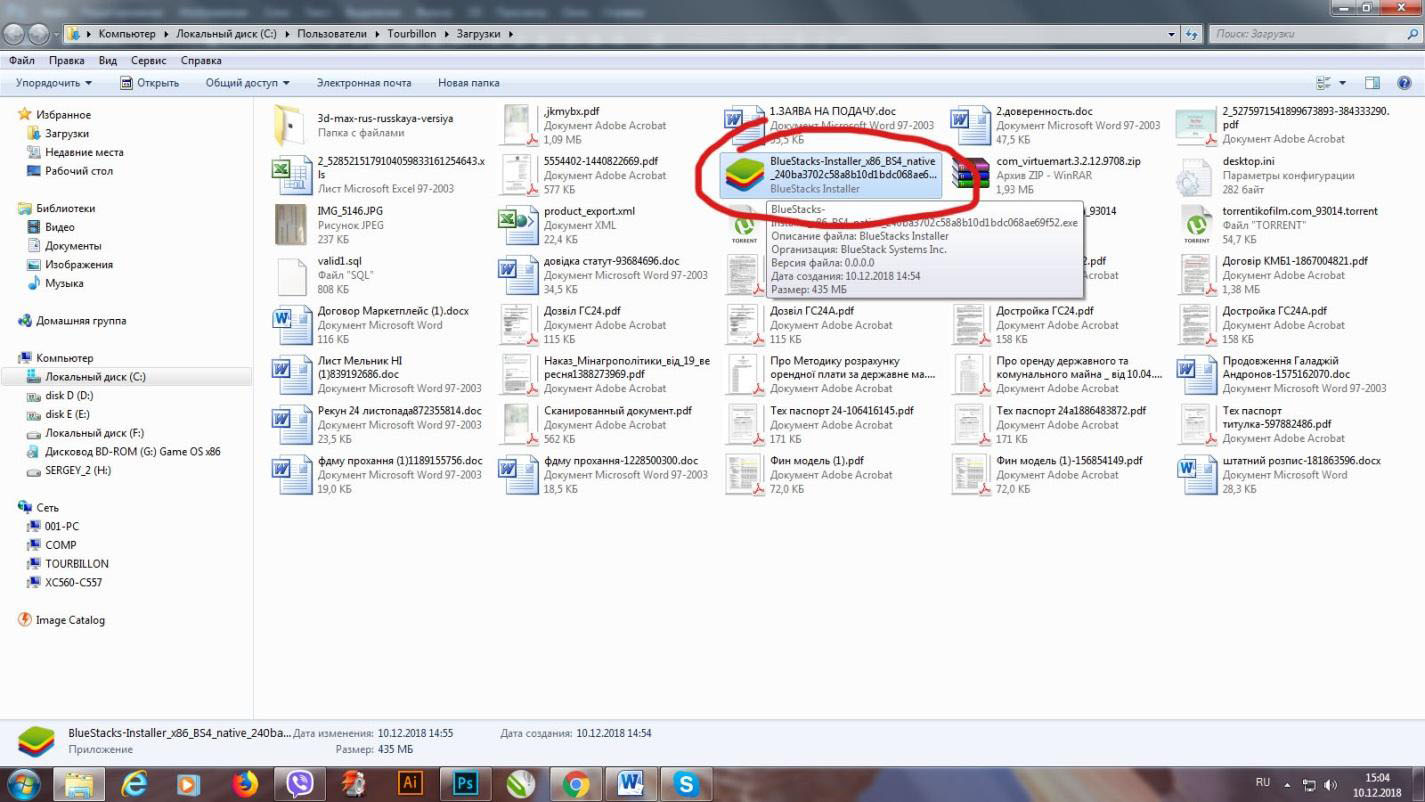Open the Сервис menu
This screenshot has height=802, width=1425.
coord(149,61)
